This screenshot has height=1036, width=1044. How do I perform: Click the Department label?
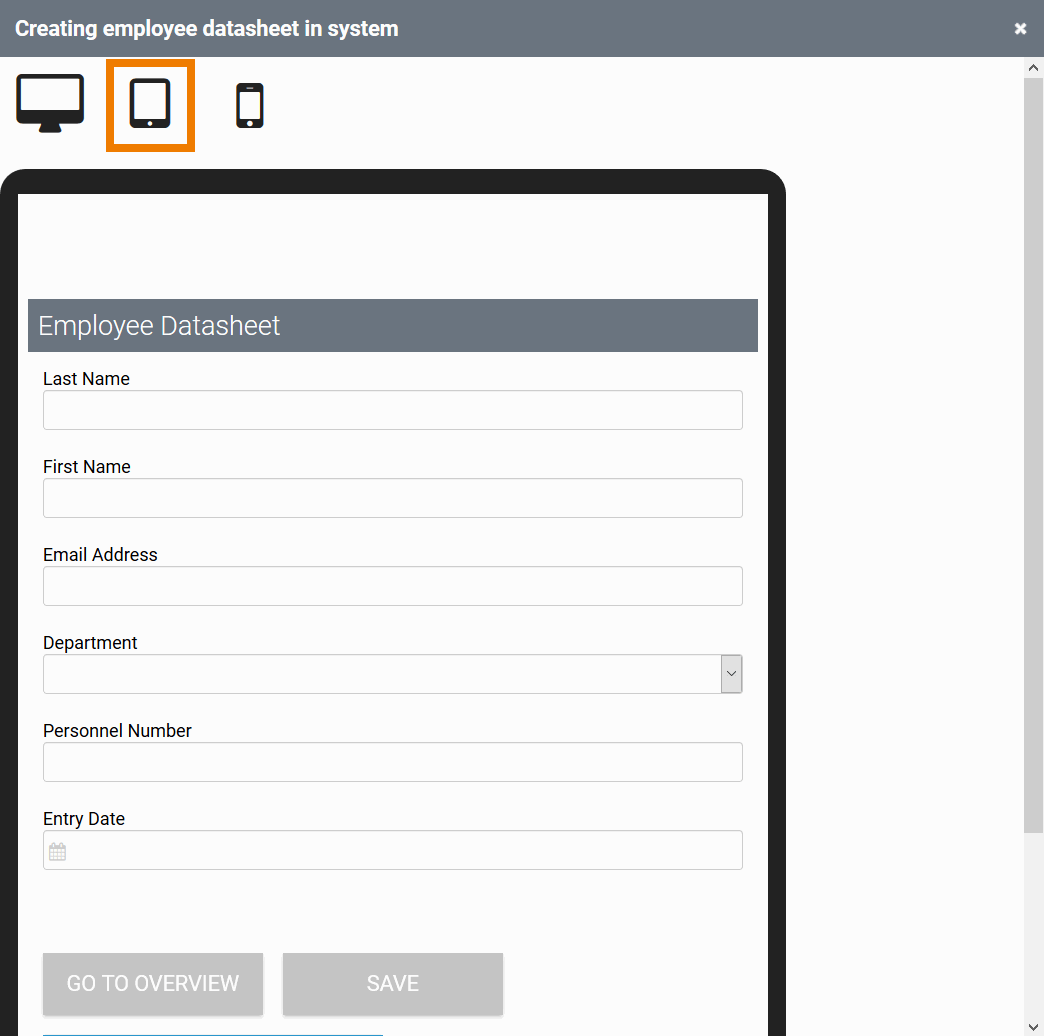[90, 643]
